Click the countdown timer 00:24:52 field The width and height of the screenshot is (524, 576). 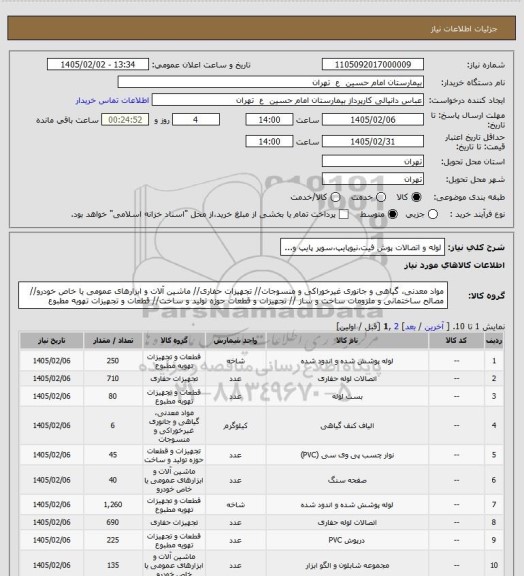(x=125, y=120)
